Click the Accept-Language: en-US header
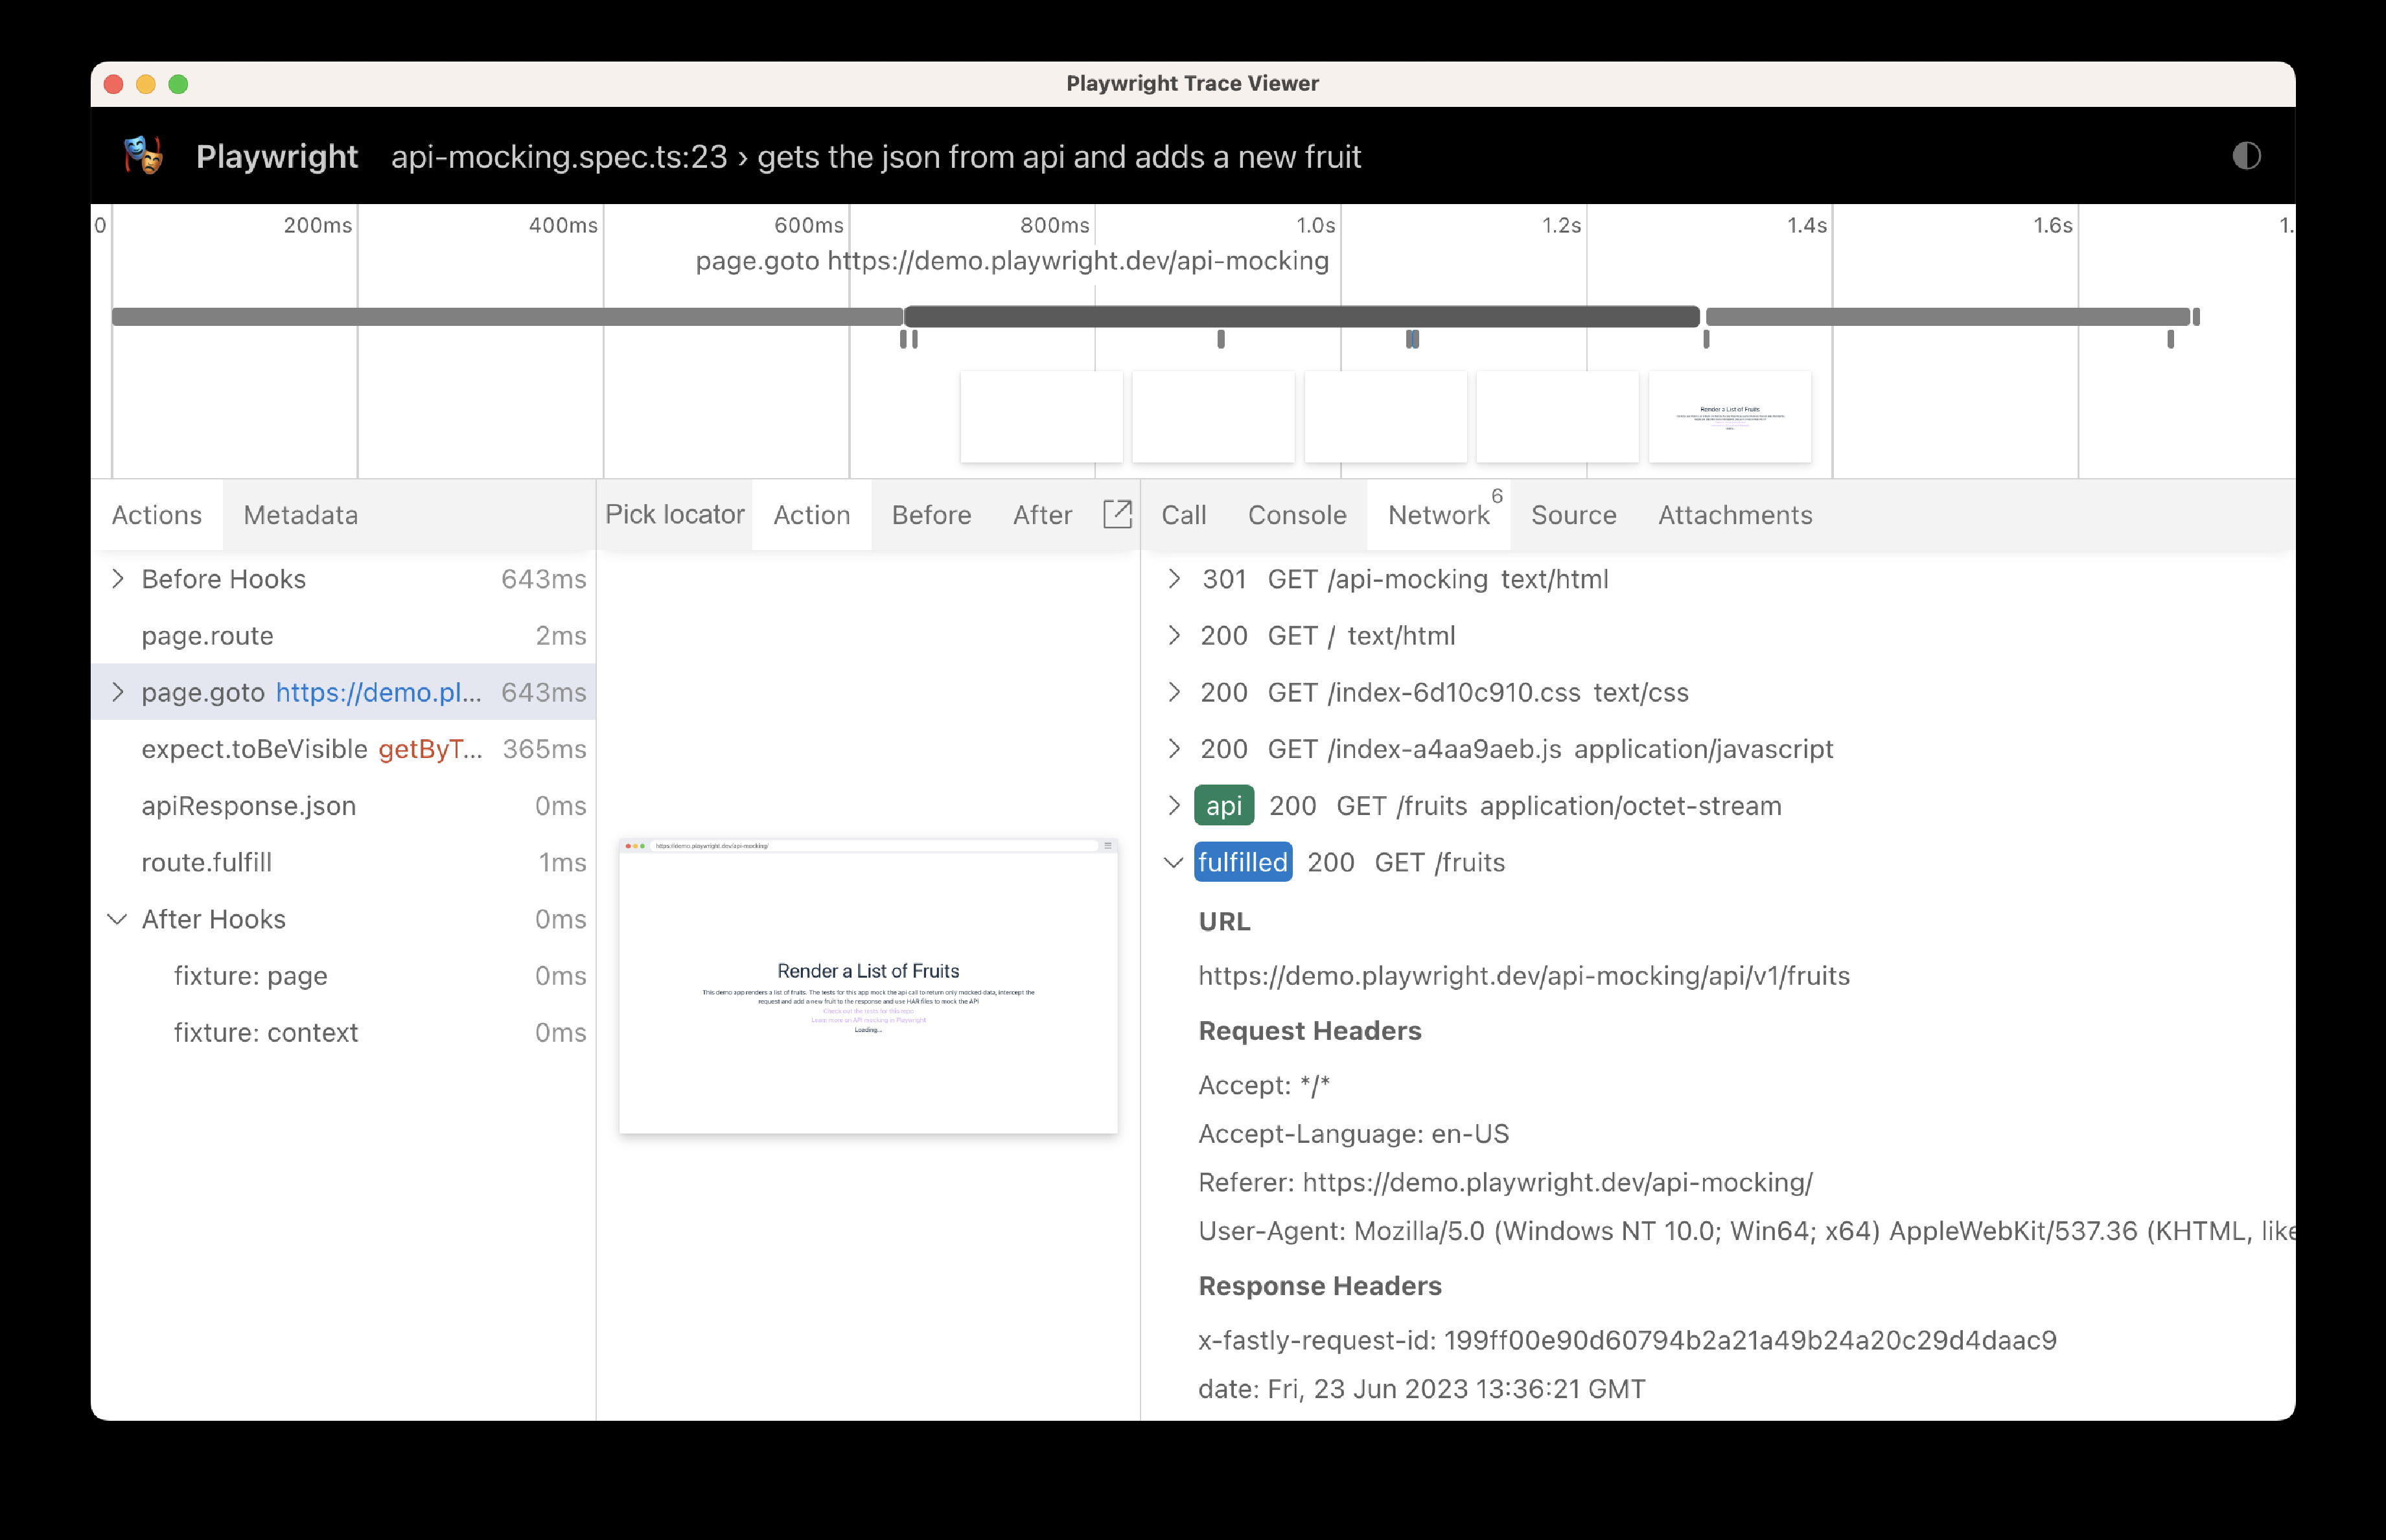Image resolution: width=2386 pixels, height=1540 pixels. tap(1354, 1134)
